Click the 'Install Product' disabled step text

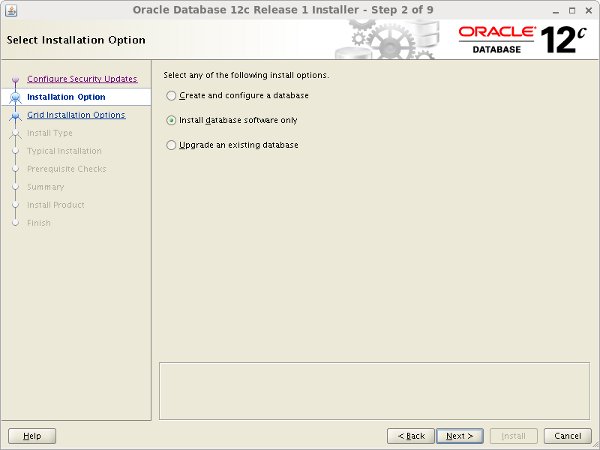(x=56, y=205)
